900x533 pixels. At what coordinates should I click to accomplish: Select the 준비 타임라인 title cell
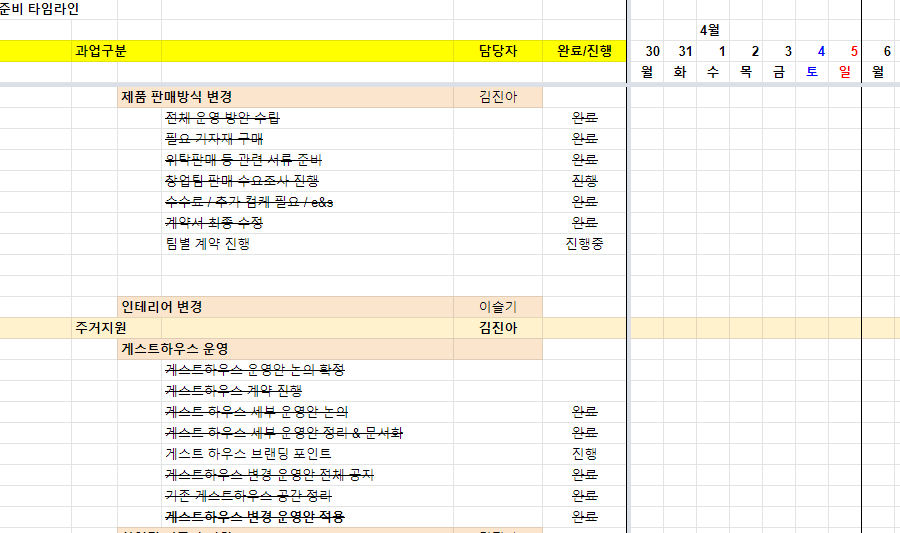pyautogui.click(x=39, y=9)
